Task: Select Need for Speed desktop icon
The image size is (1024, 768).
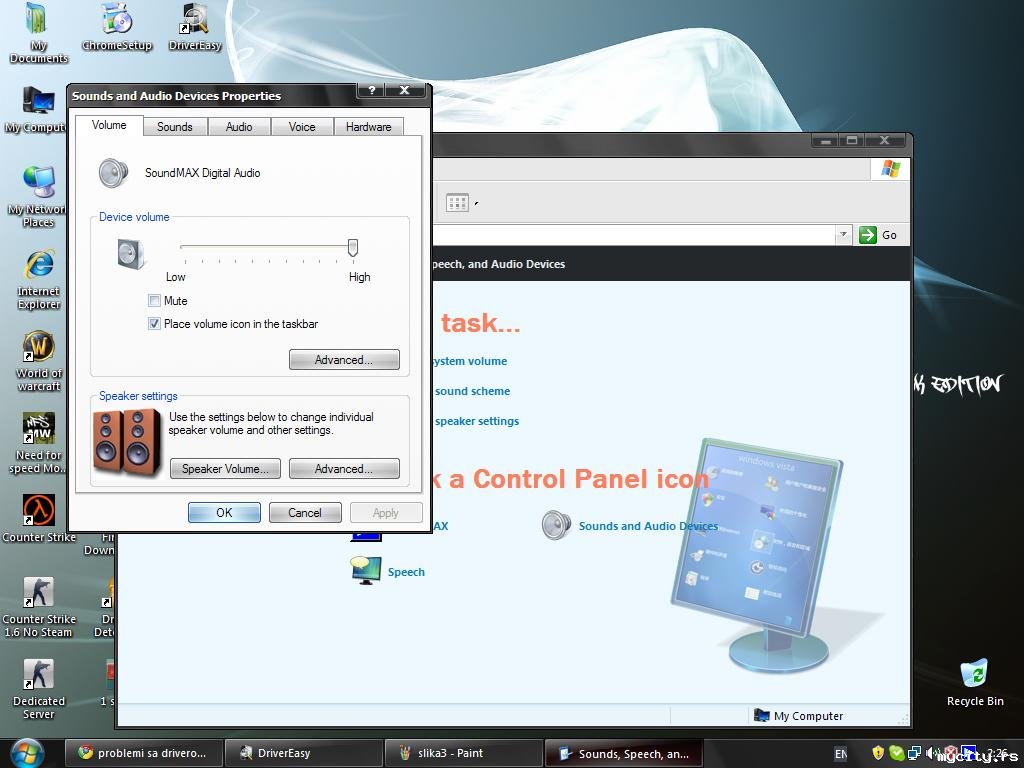Action: [x=39, y=443]
